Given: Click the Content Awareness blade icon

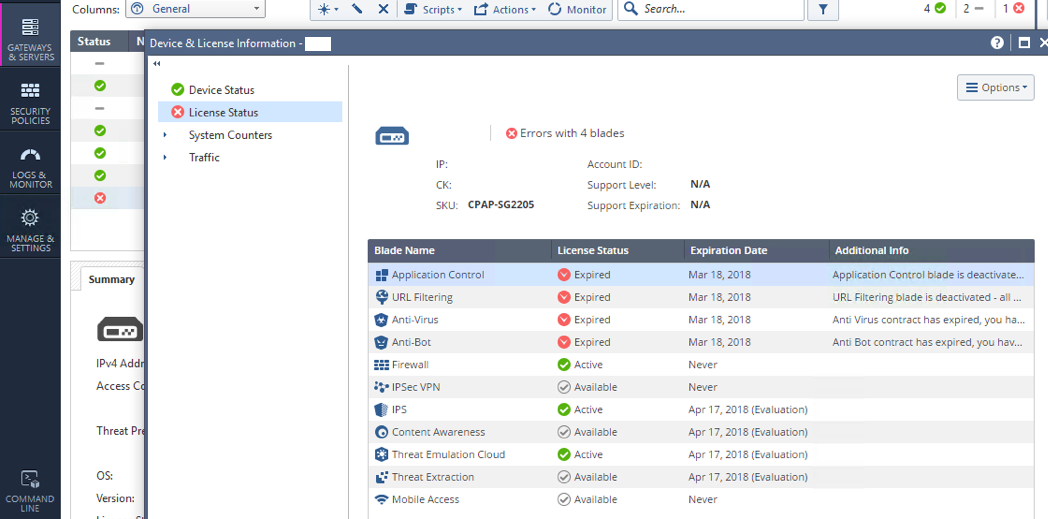Looking at the screenshot, I should [382, 432].
